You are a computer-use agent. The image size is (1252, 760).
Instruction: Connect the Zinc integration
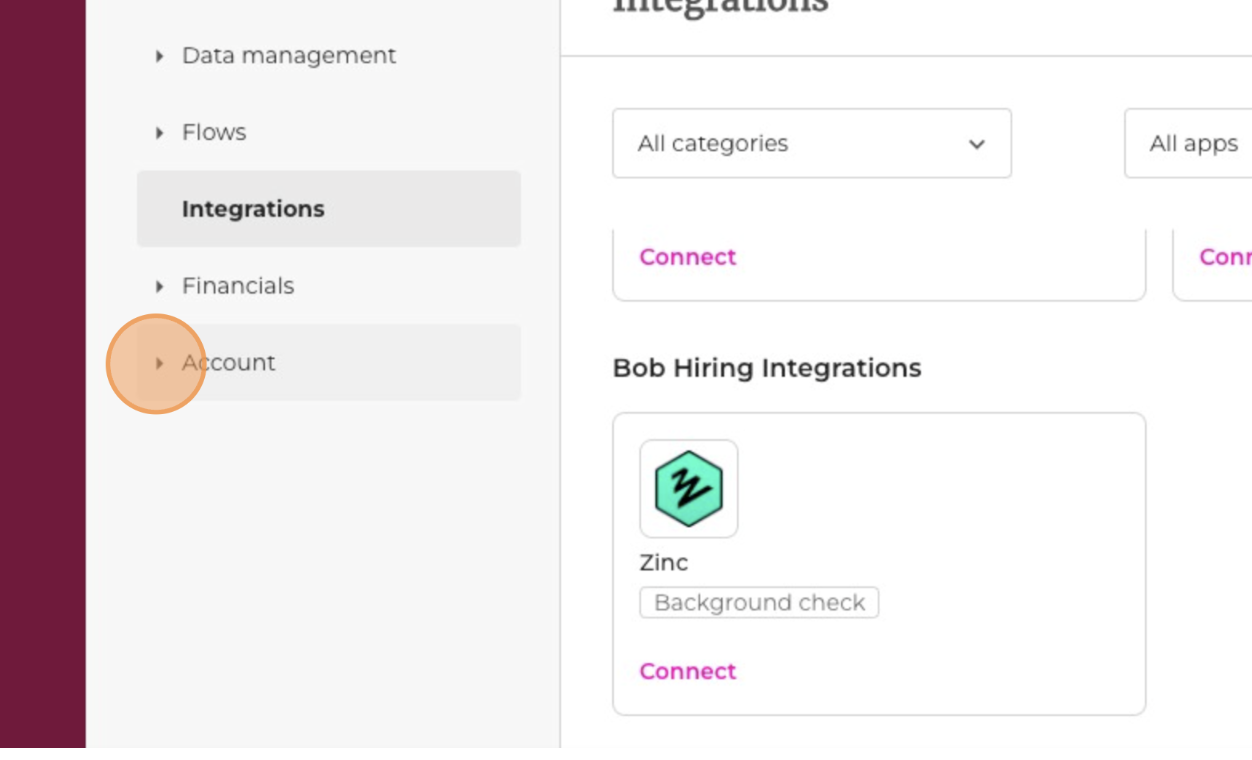(x=688, y=671)
